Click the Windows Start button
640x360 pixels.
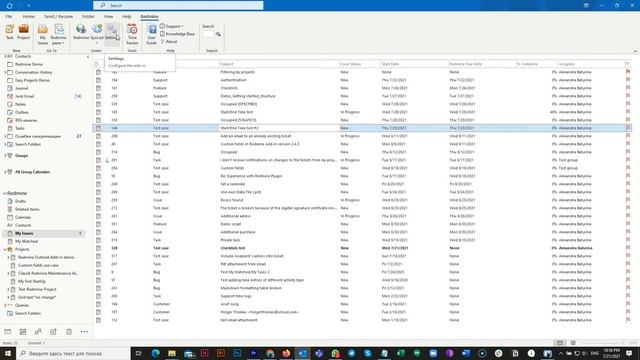pos(8,353)
